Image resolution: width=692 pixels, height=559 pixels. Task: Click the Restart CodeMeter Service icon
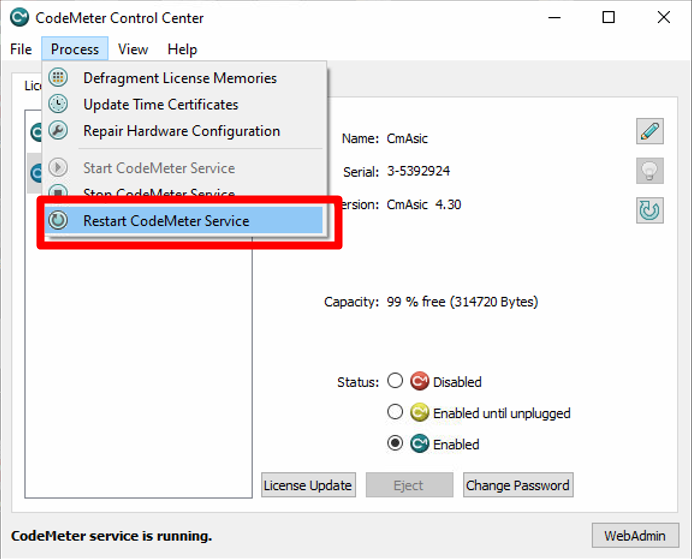59,221
